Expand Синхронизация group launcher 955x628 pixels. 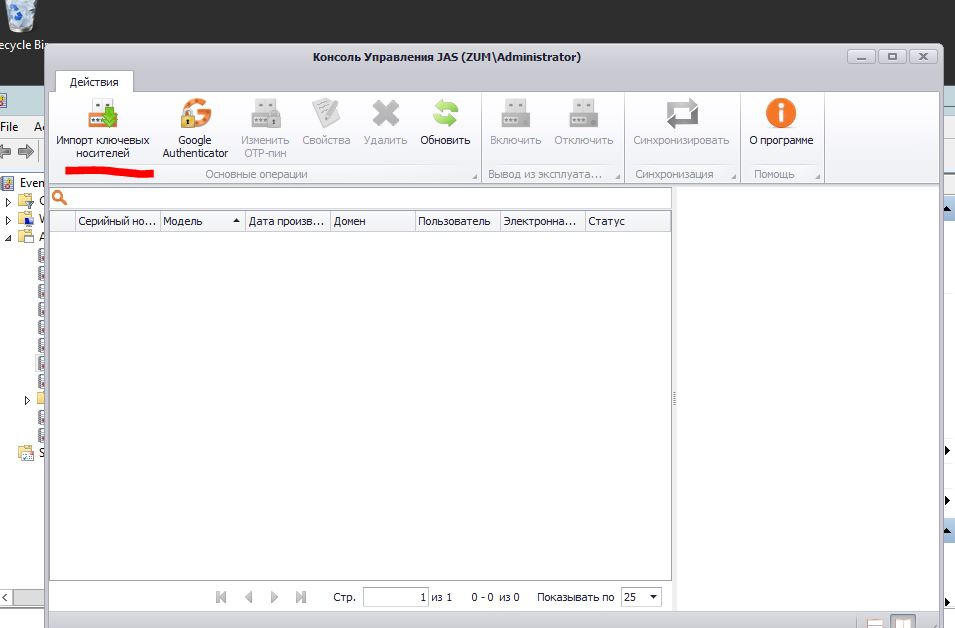coord(733,176)
